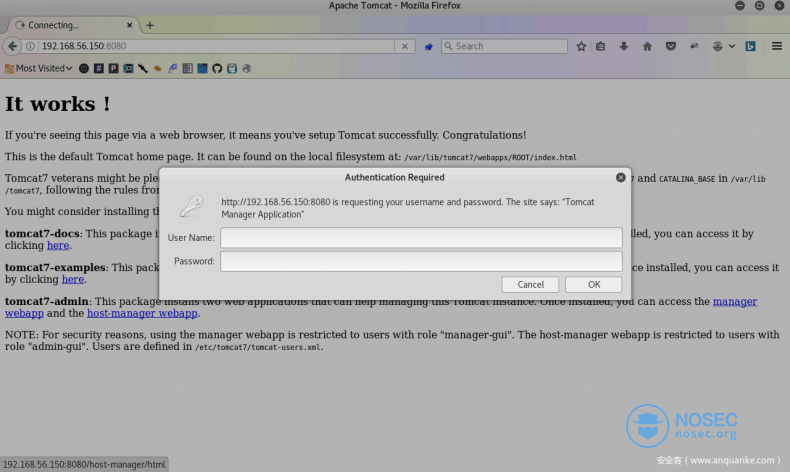
Task: Save page to Pocket icon
Action: click(x=671, y=46)
